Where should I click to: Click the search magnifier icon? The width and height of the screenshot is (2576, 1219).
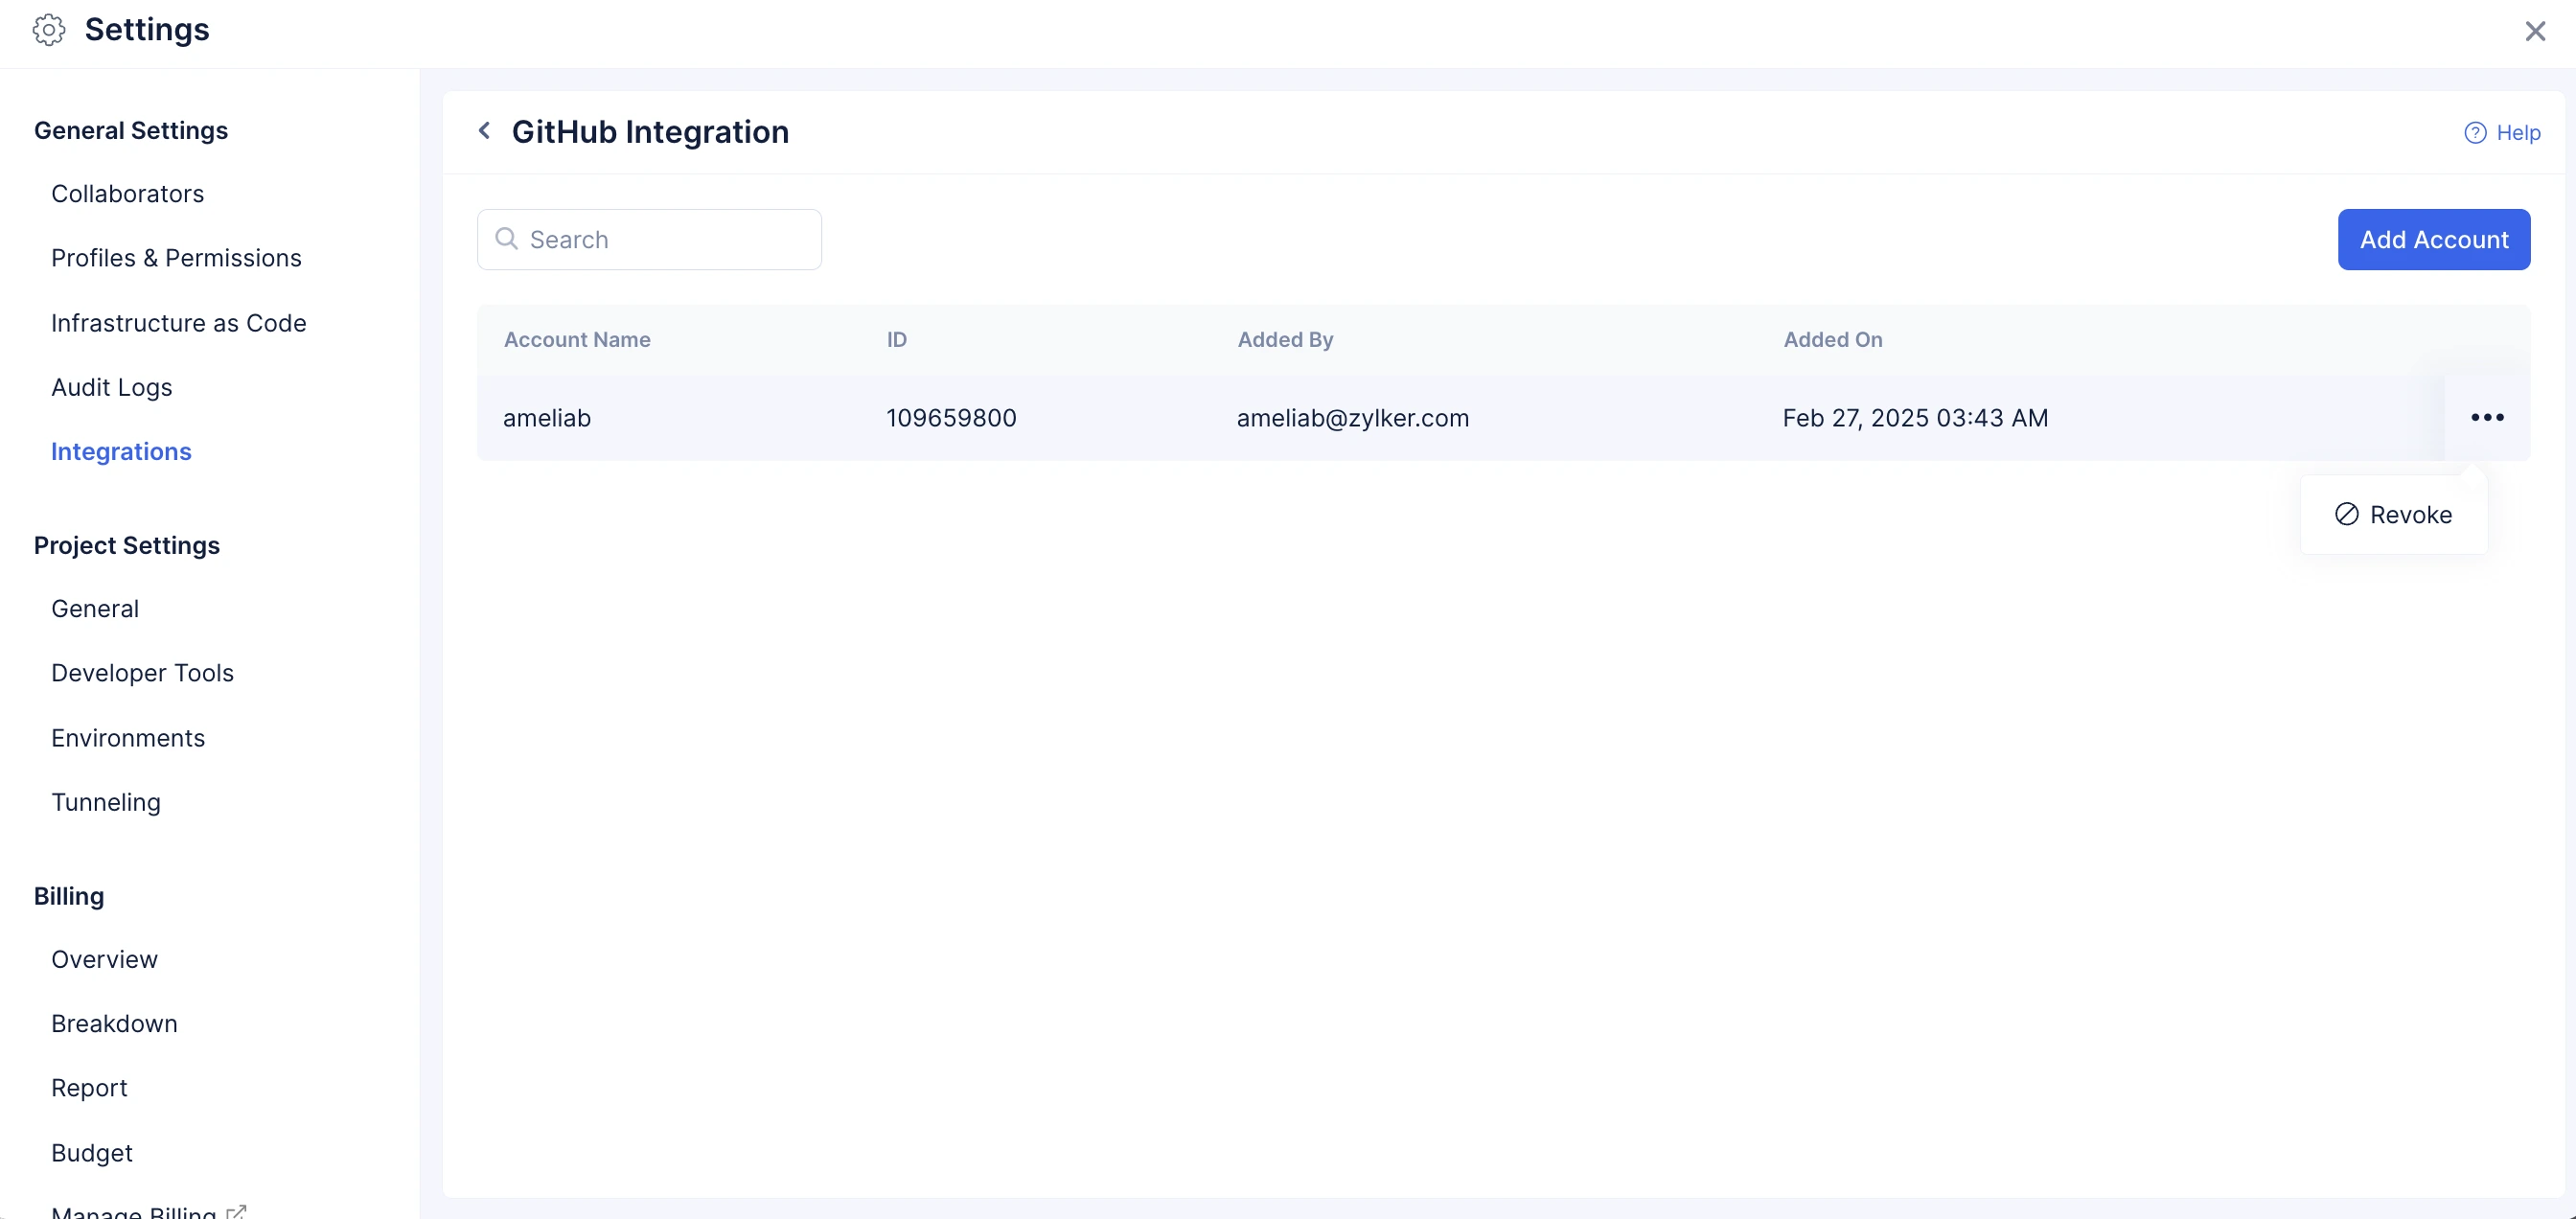point(507,239)
